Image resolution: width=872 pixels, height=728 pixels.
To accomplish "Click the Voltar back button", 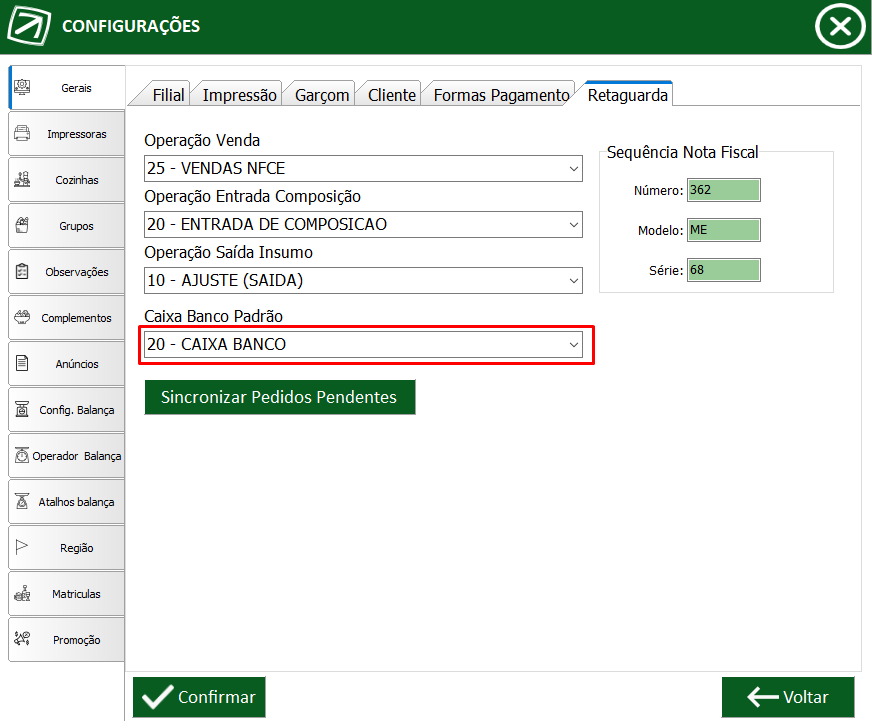I will pos(788,697).
